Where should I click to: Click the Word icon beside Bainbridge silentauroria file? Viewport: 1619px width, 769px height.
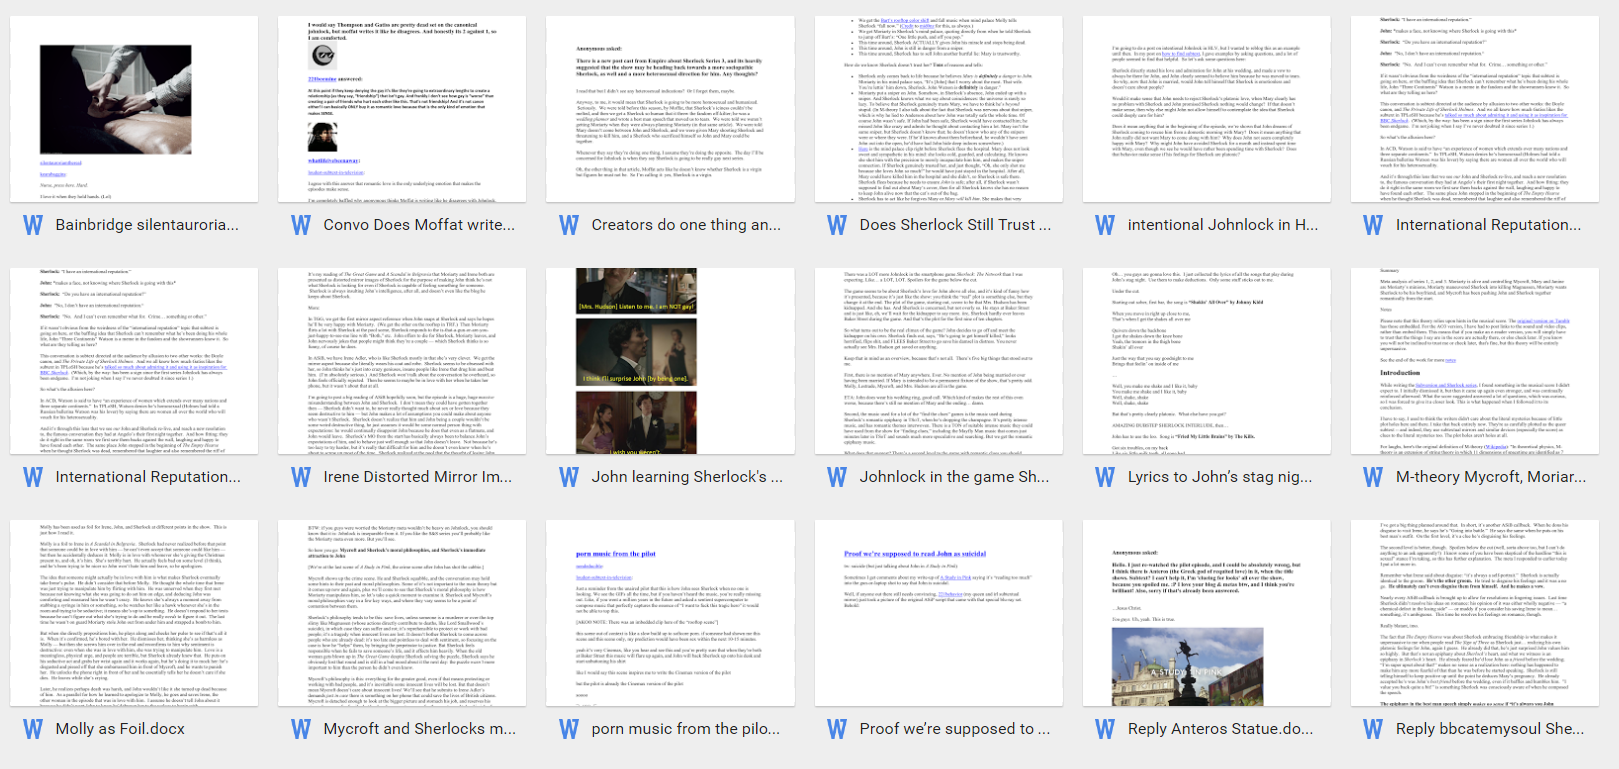click(x=33, y=225)
